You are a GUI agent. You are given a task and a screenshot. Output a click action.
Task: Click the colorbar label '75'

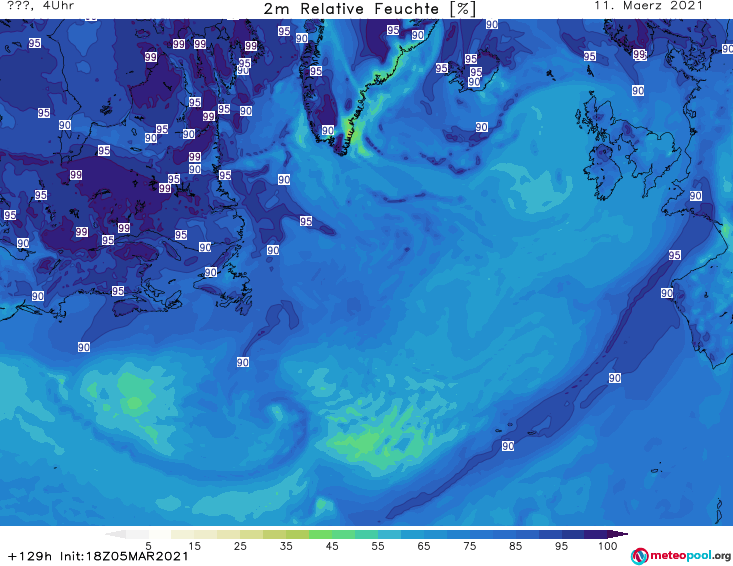click(x=470, y=546)
